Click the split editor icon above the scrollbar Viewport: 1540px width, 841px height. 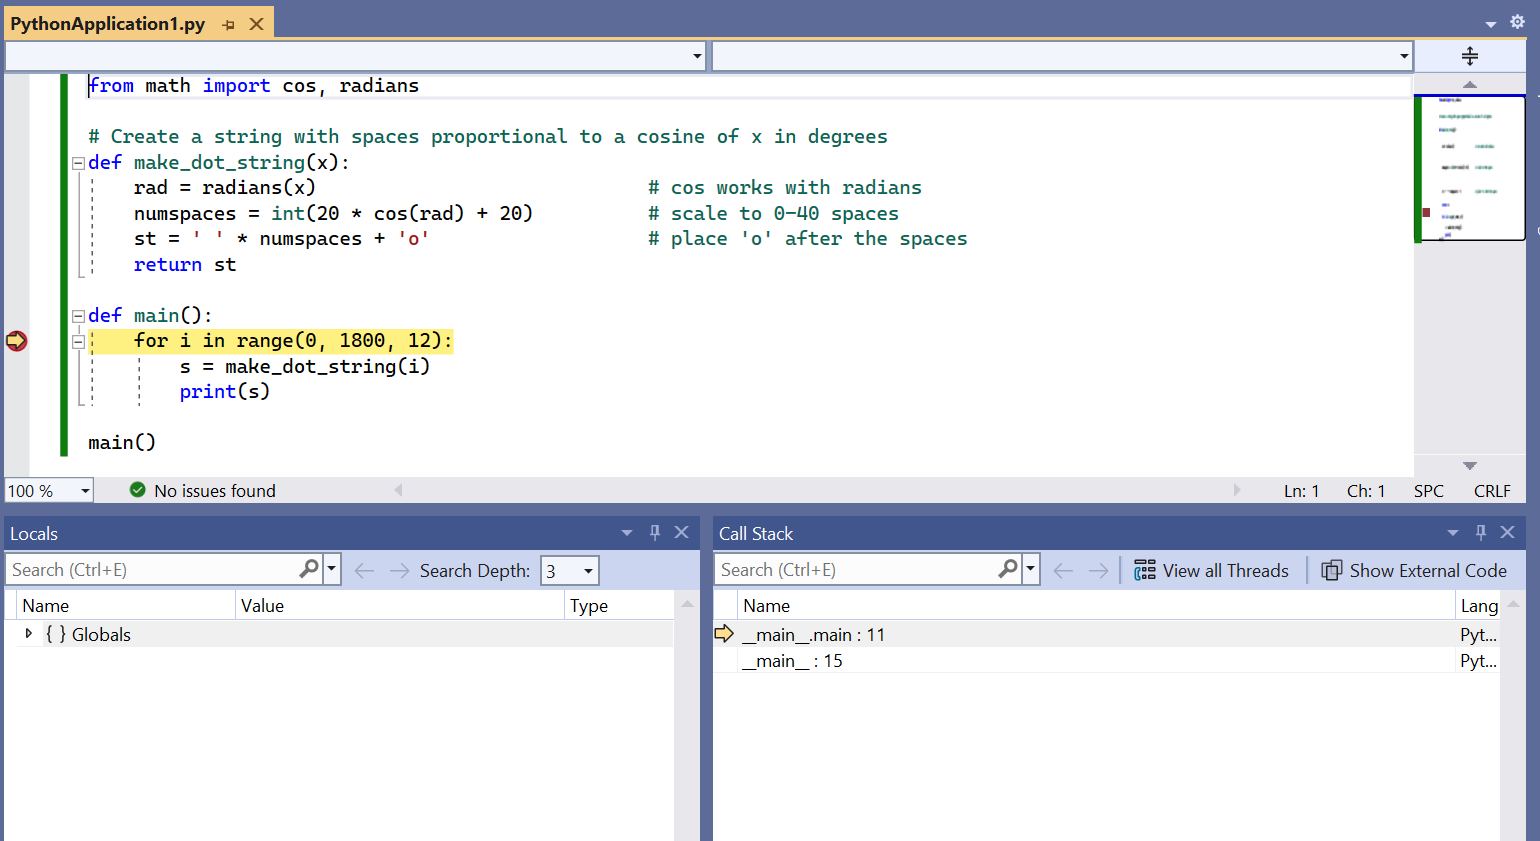pos(1469,55)
